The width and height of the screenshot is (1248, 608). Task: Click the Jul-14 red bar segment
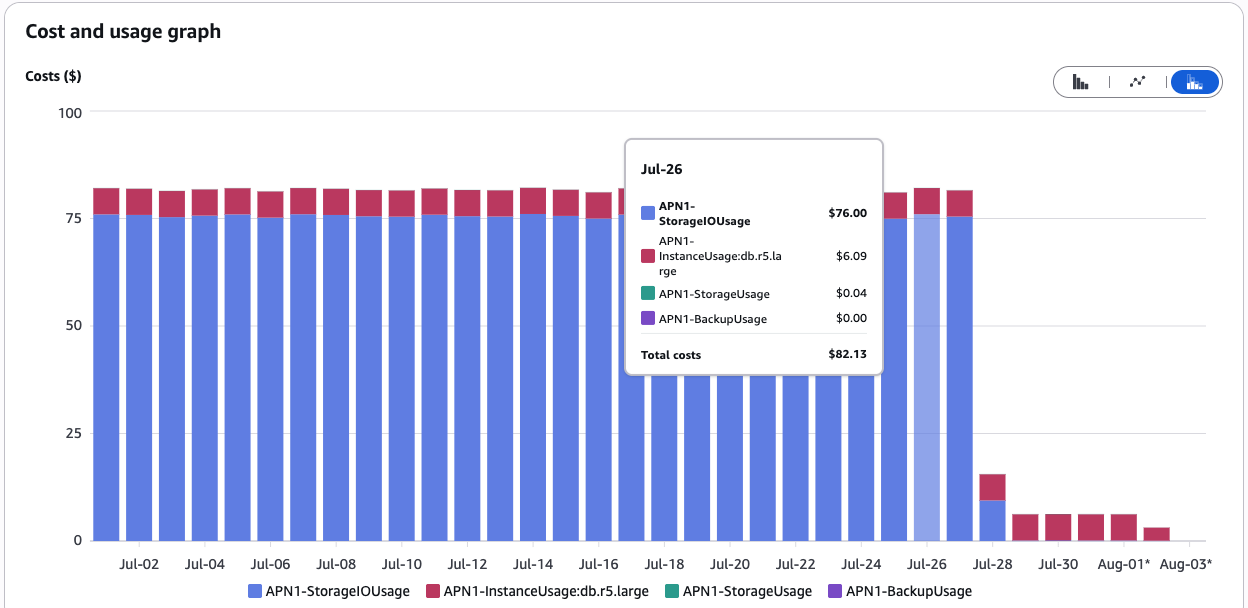click(x=533, y=201)
